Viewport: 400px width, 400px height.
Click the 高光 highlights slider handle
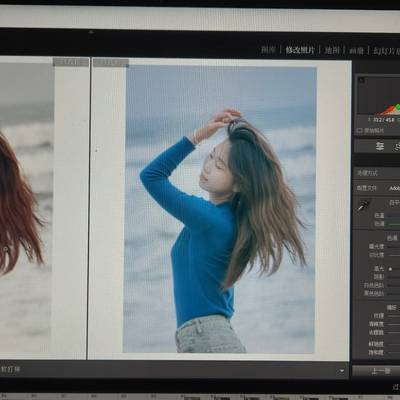pos(390,269)
